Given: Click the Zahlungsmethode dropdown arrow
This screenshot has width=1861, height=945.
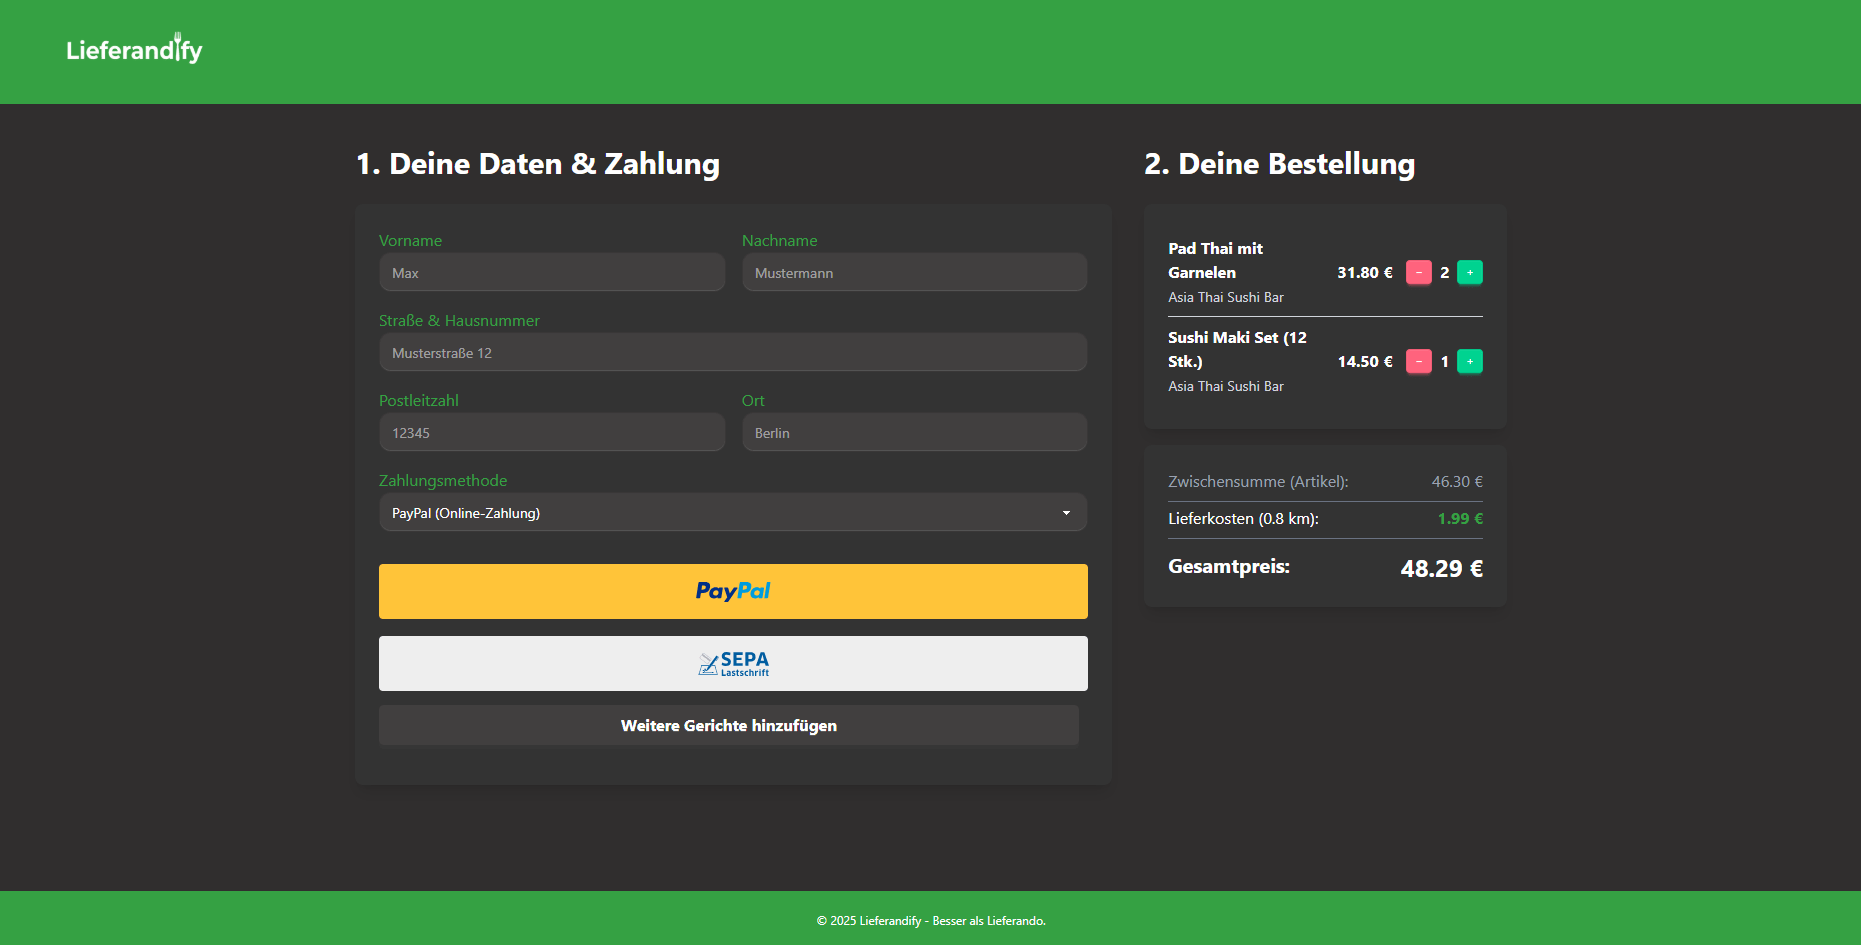Looking at the screenshot, I should click(x=1066, y=513).
